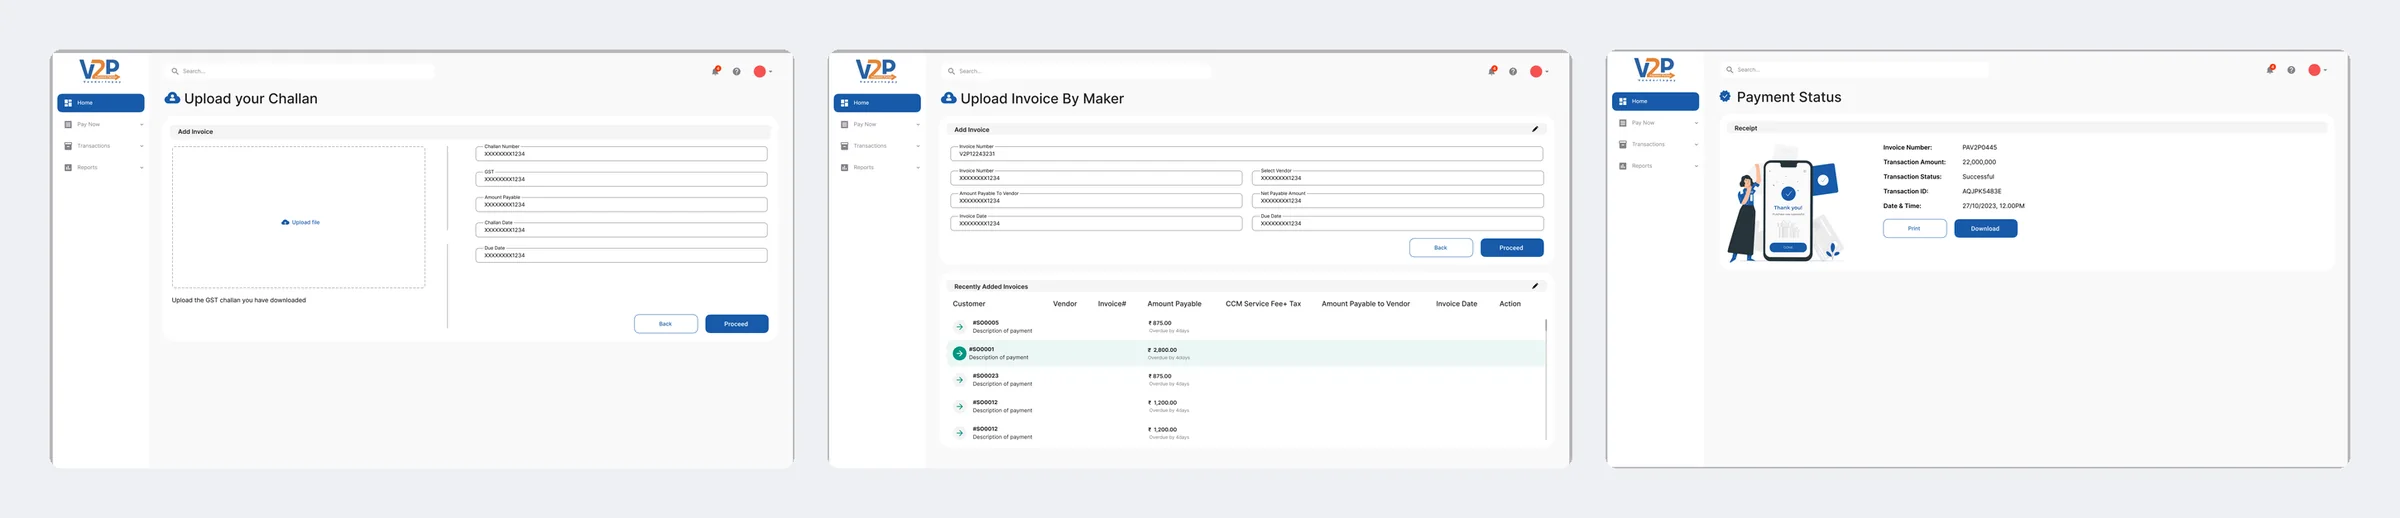This screenshot has height=518, width=2400.
Task: Click help question icon in Upload Invoice By Maker screen
Action: click(1513, 71)
